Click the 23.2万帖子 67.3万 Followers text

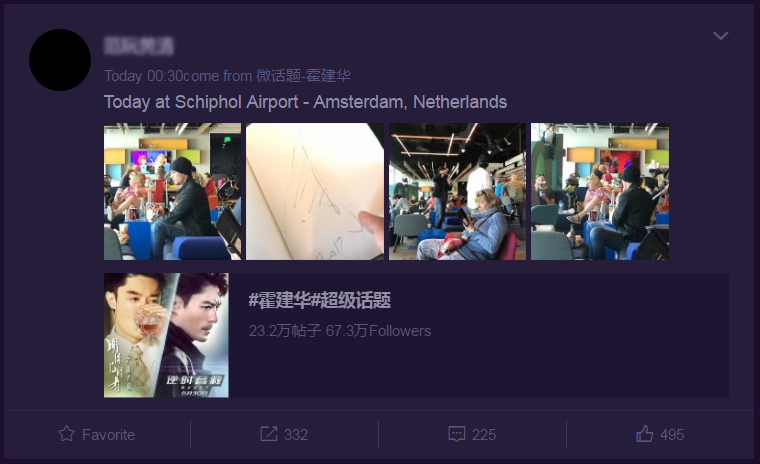(340, 331)
